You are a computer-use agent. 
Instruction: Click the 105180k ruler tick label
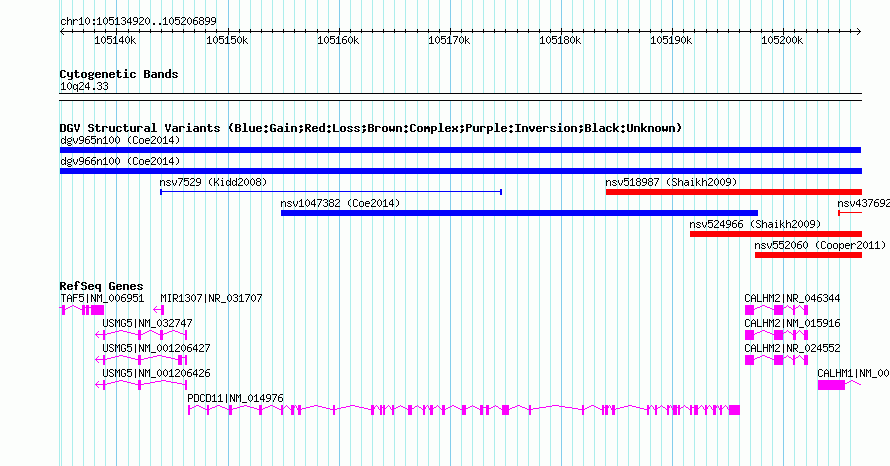tap(560, 40)
